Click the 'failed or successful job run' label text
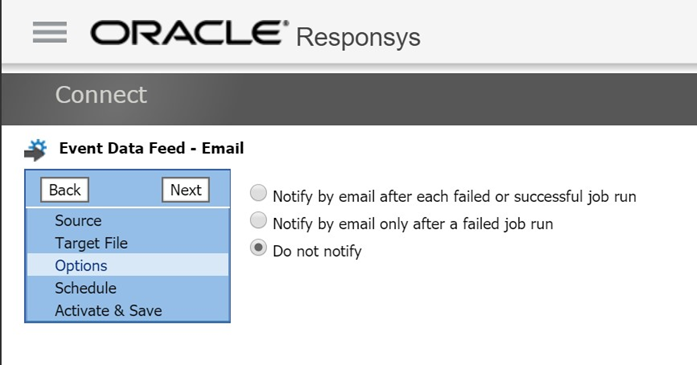This screenshot has height=365, width=697. [540, 197]
